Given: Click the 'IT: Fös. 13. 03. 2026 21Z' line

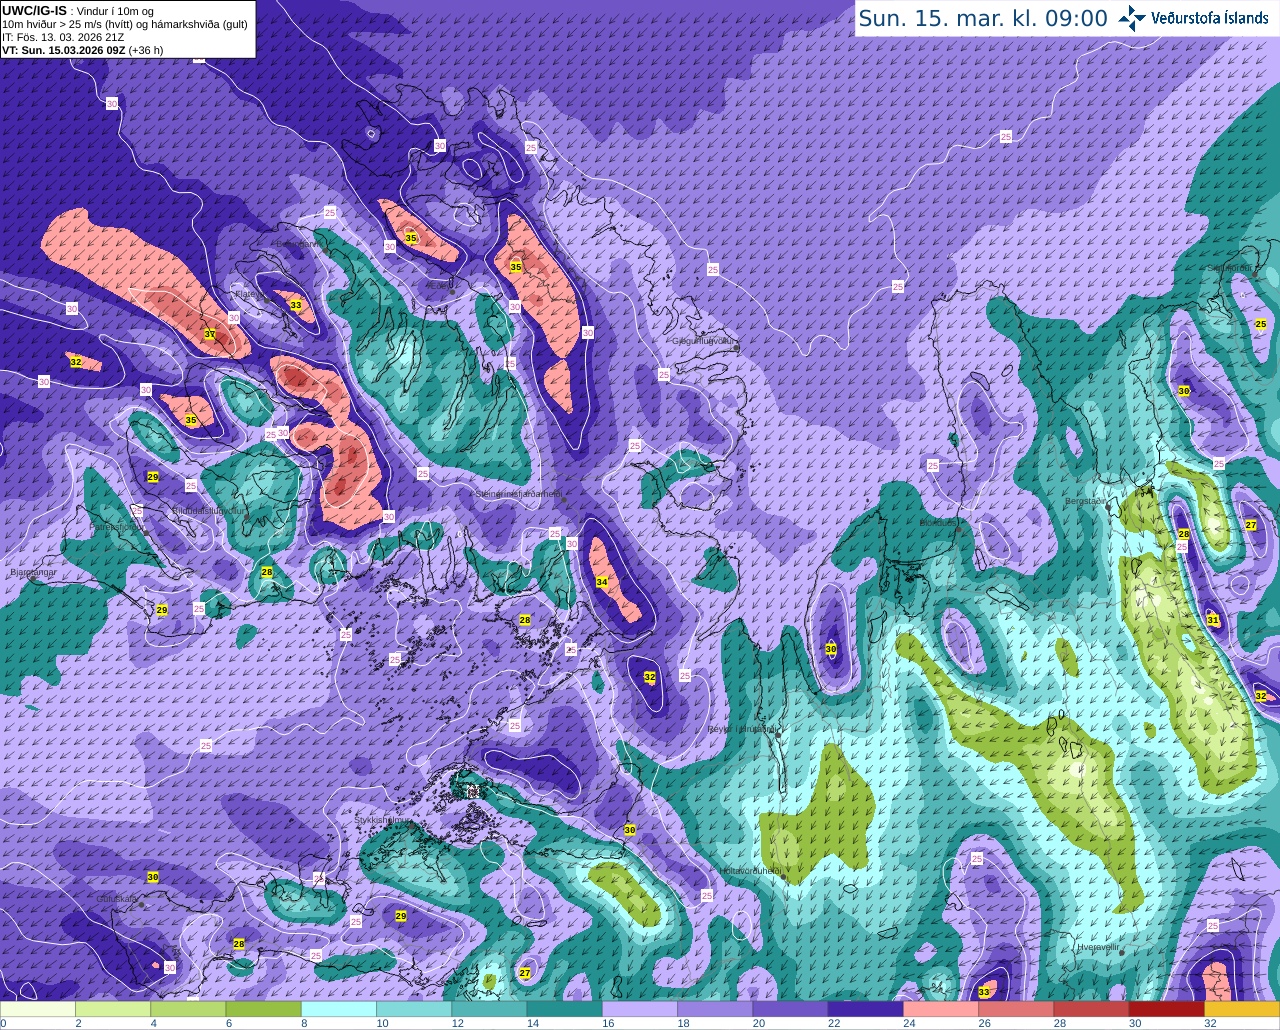Looking at the screenshot, I should pyautogui.click(x=63, y=37).
